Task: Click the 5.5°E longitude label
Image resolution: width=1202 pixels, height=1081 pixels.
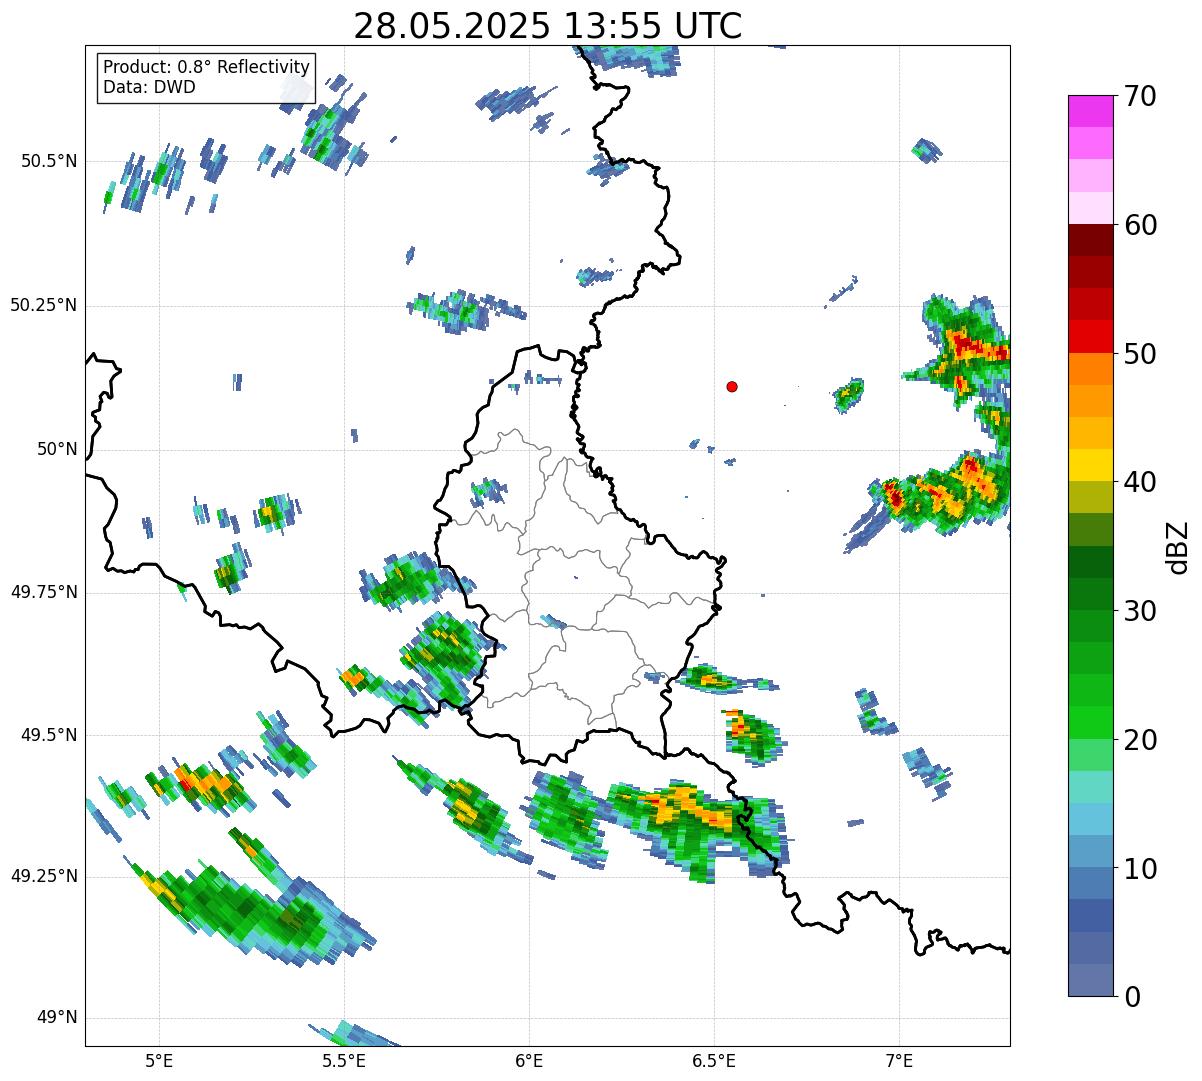Action: tap(344, 1060)
